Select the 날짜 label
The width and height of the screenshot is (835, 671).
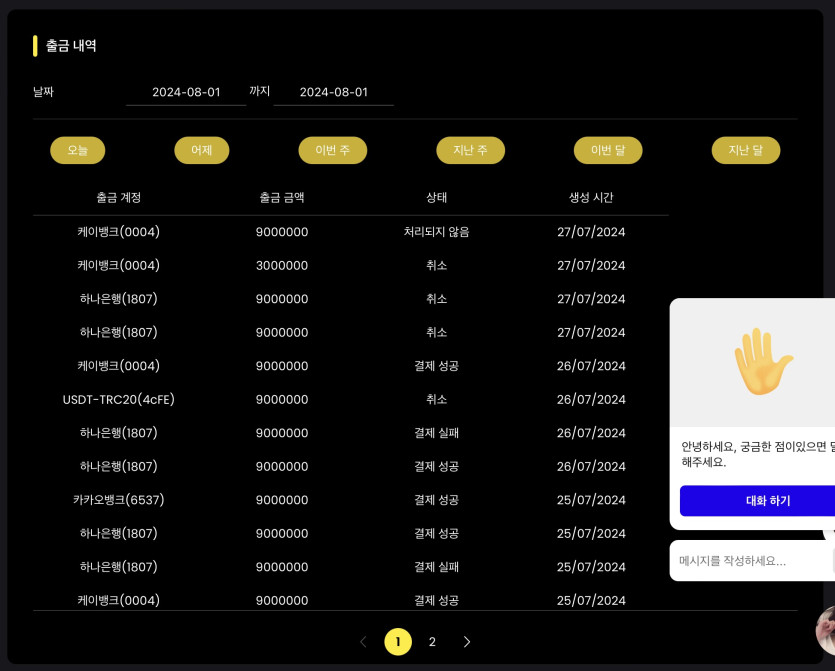click(x=43, y=92)
